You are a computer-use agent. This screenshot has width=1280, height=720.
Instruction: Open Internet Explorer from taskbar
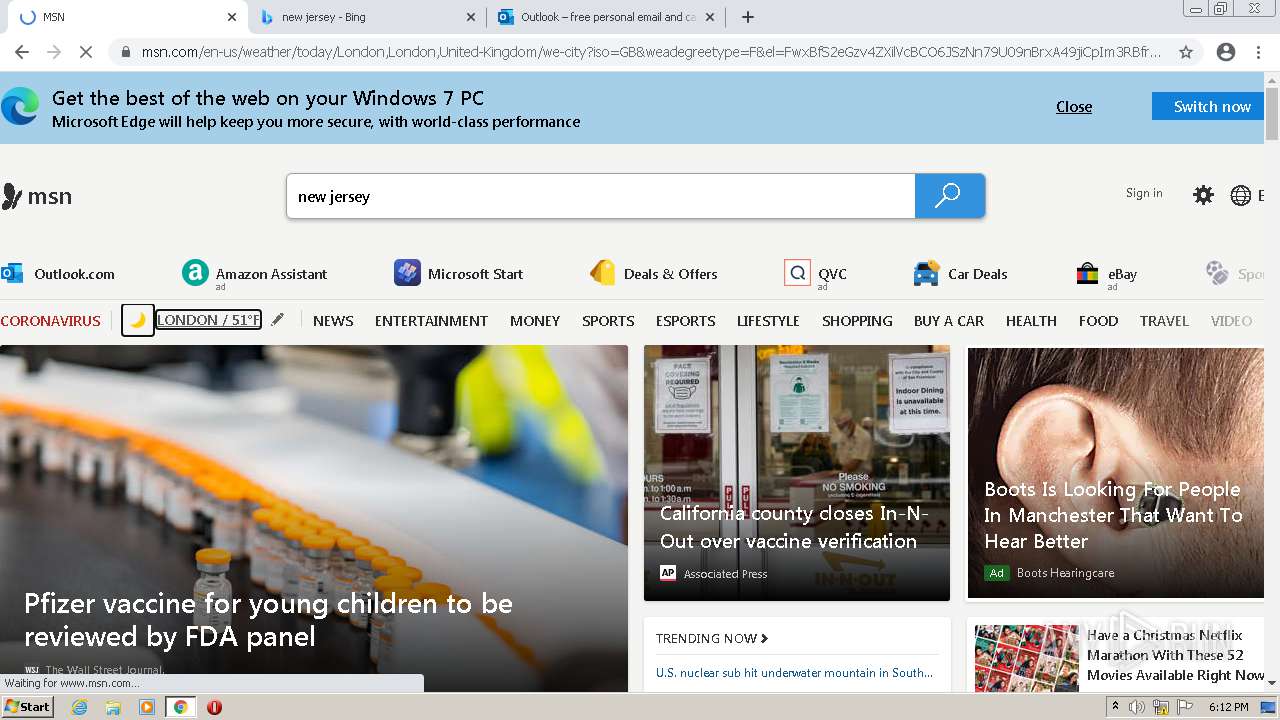click(79, 707)
